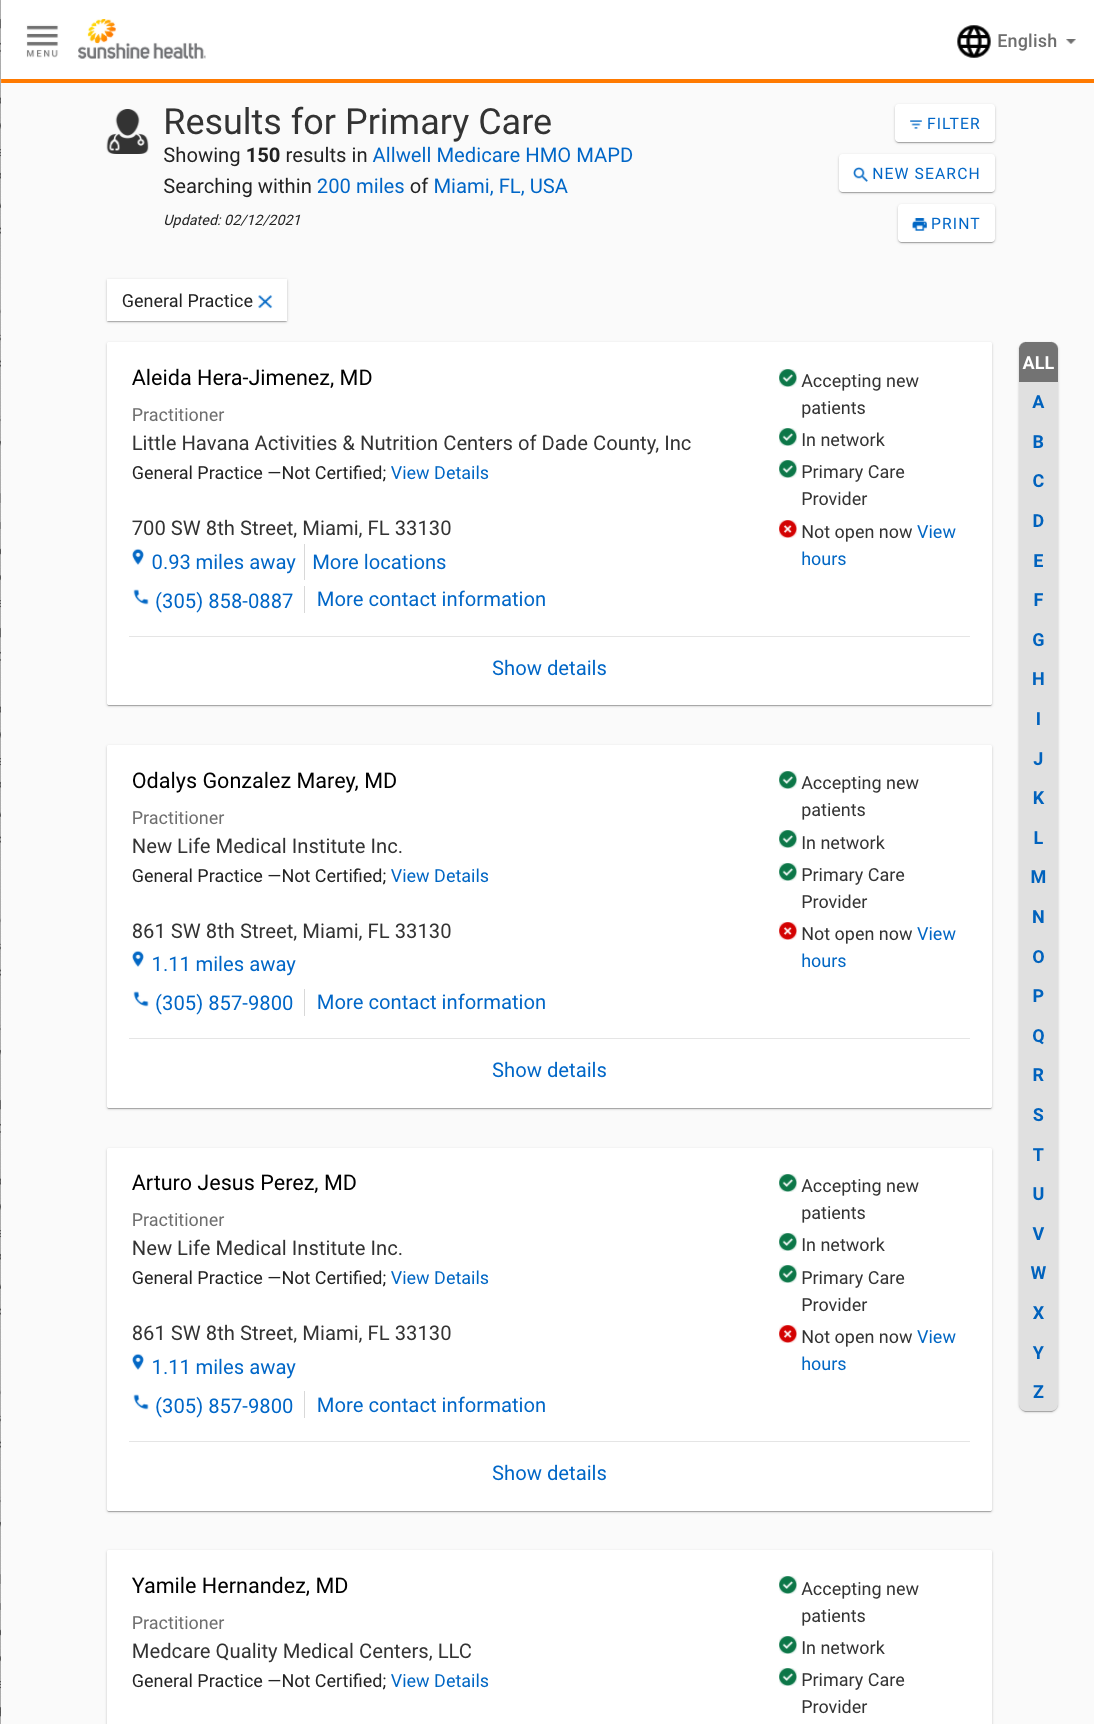Screen dimensions: 1094x1724
Task: More contact information for Arturo Jesus Perez
Action: tap(432, 1405)
